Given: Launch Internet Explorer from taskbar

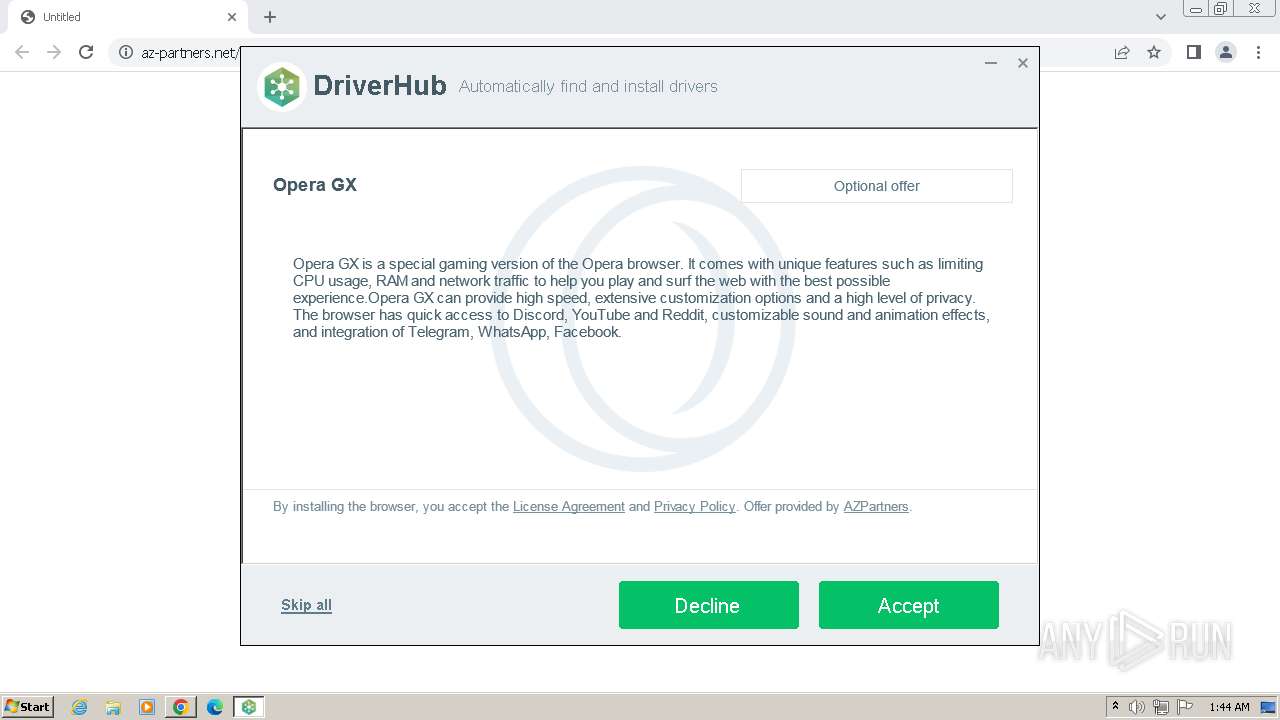Looking at the screenshot, I should (x=79, y=707).
